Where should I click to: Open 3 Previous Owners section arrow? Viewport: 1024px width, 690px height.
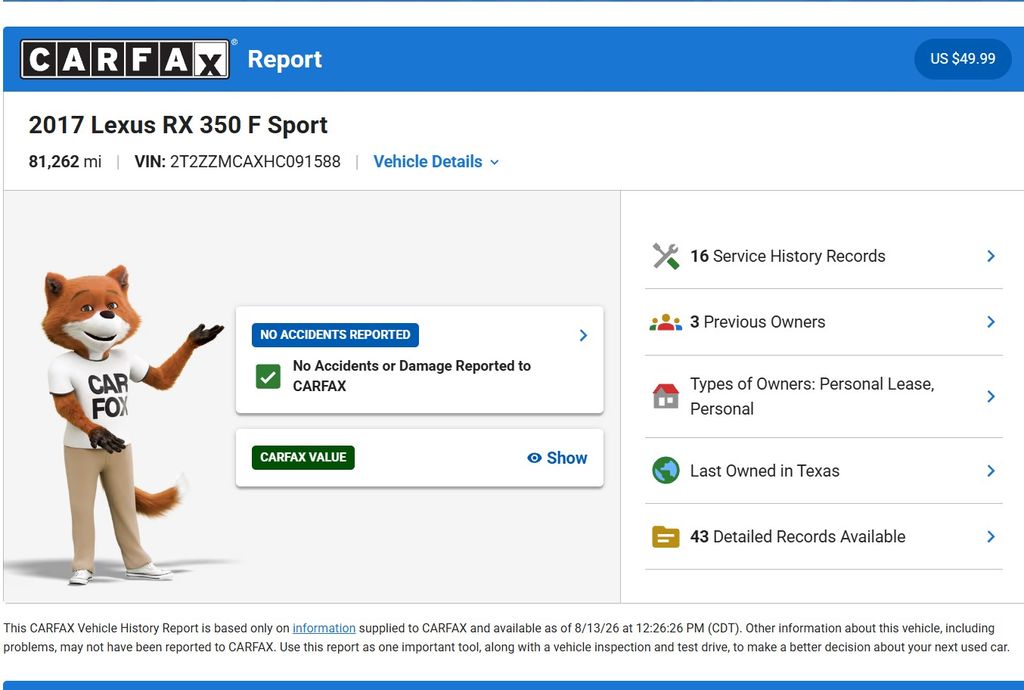click(x=991, y=322)
